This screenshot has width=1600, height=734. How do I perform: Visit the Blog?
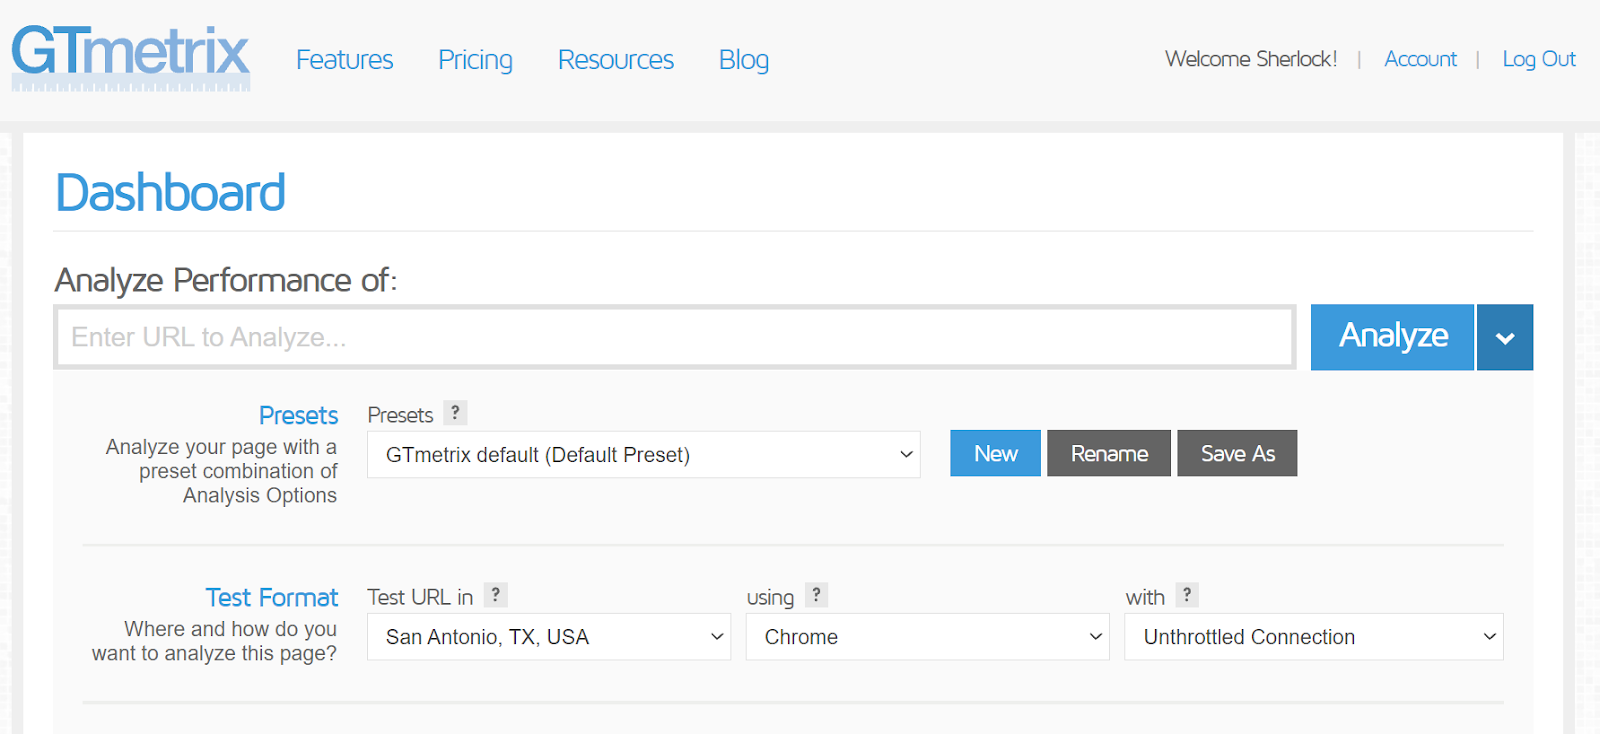coord(744,60)
